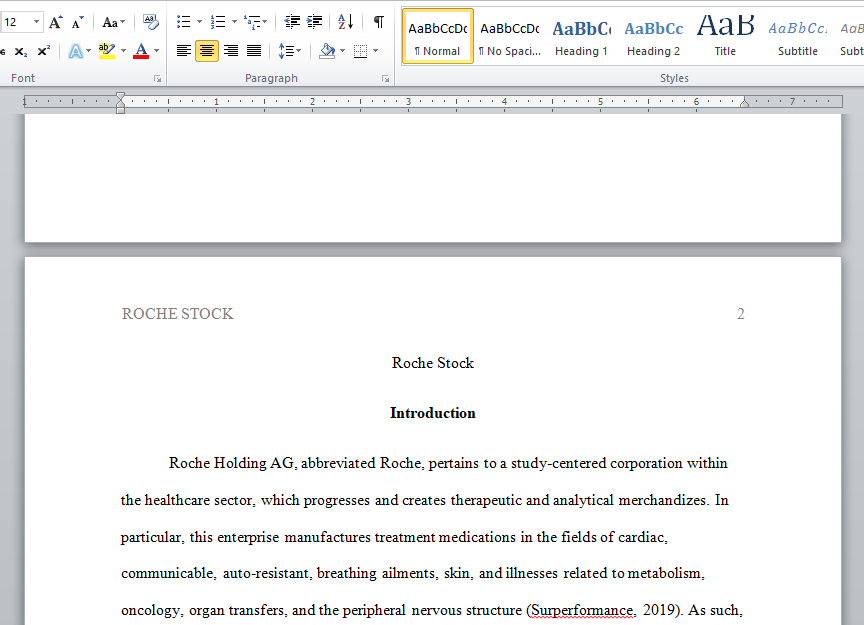The width and height of the screenshot is (864, 625).
Task: Click the Borders icon
Action: pyautogui.click(x=360, y=51)
